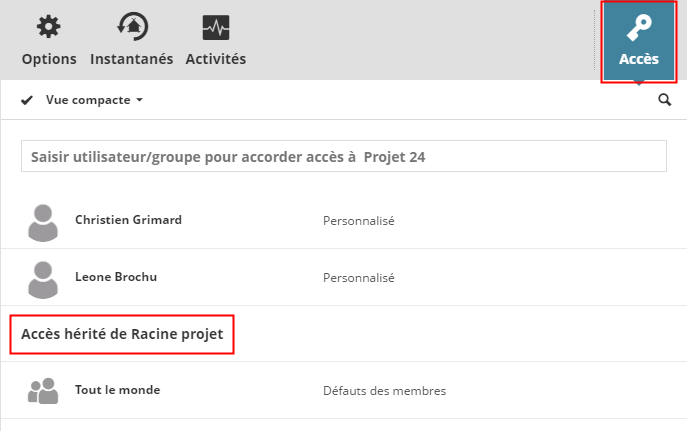This screenshot has height=431, width=687.
Task: Click the Christien Grimard name
Action: (128, 220)
